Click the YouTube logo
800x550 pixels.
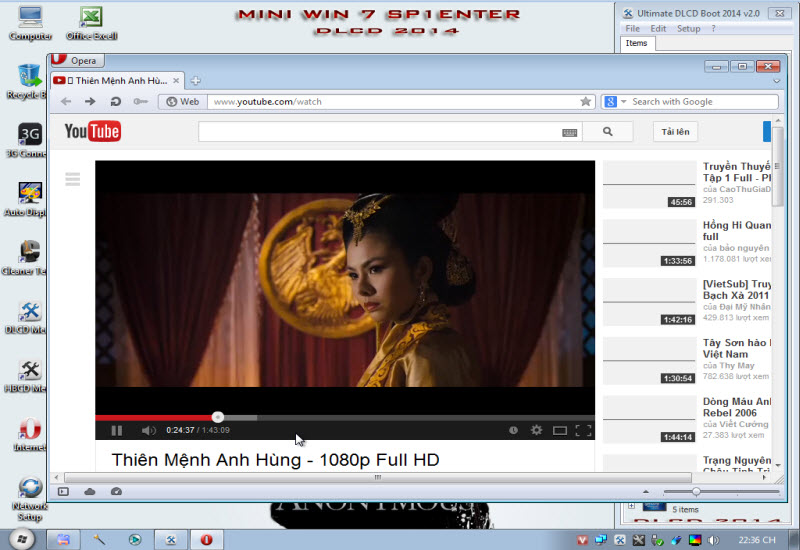[92, 131]
